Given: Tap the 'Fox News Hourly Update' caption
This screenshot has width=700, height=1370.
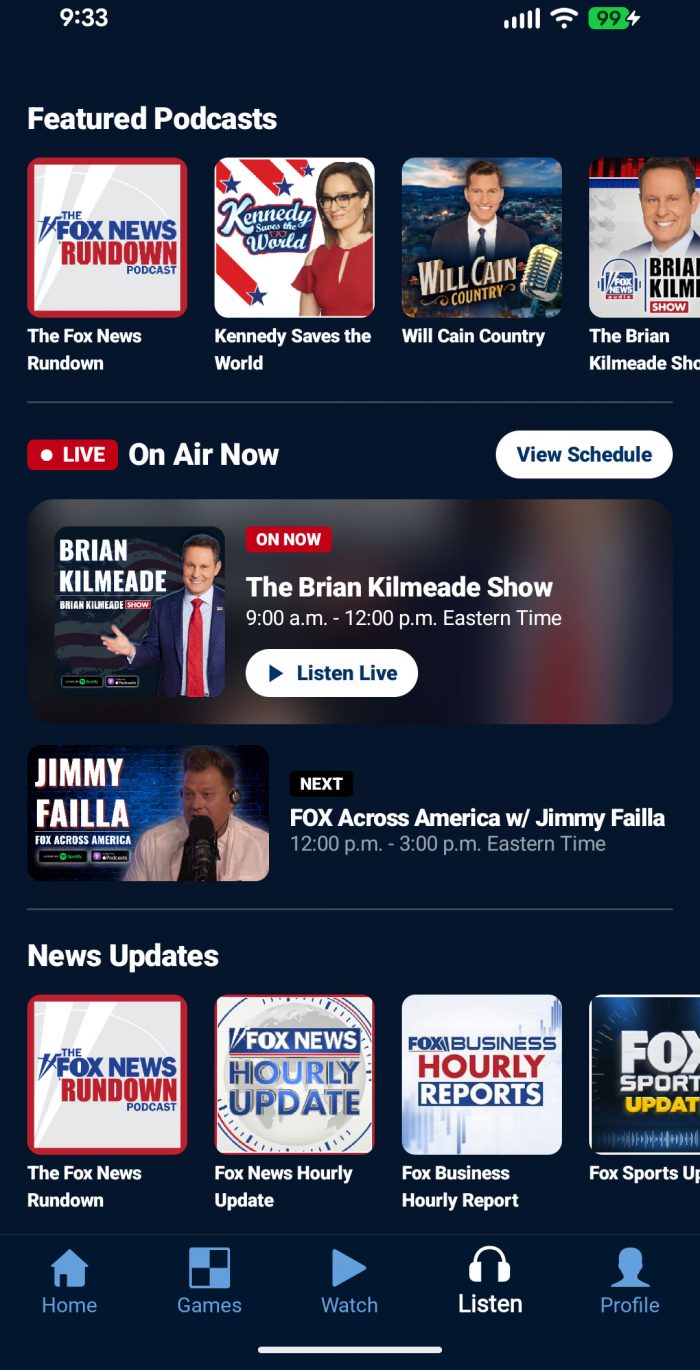Looking at the screenshot, I should [x=284, y=1186].
